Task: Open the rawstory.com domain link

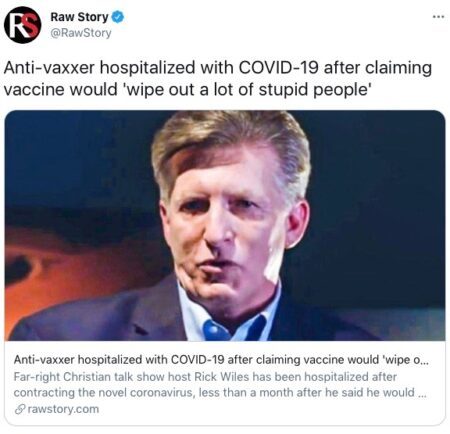Action: click(x=63, y=409)
